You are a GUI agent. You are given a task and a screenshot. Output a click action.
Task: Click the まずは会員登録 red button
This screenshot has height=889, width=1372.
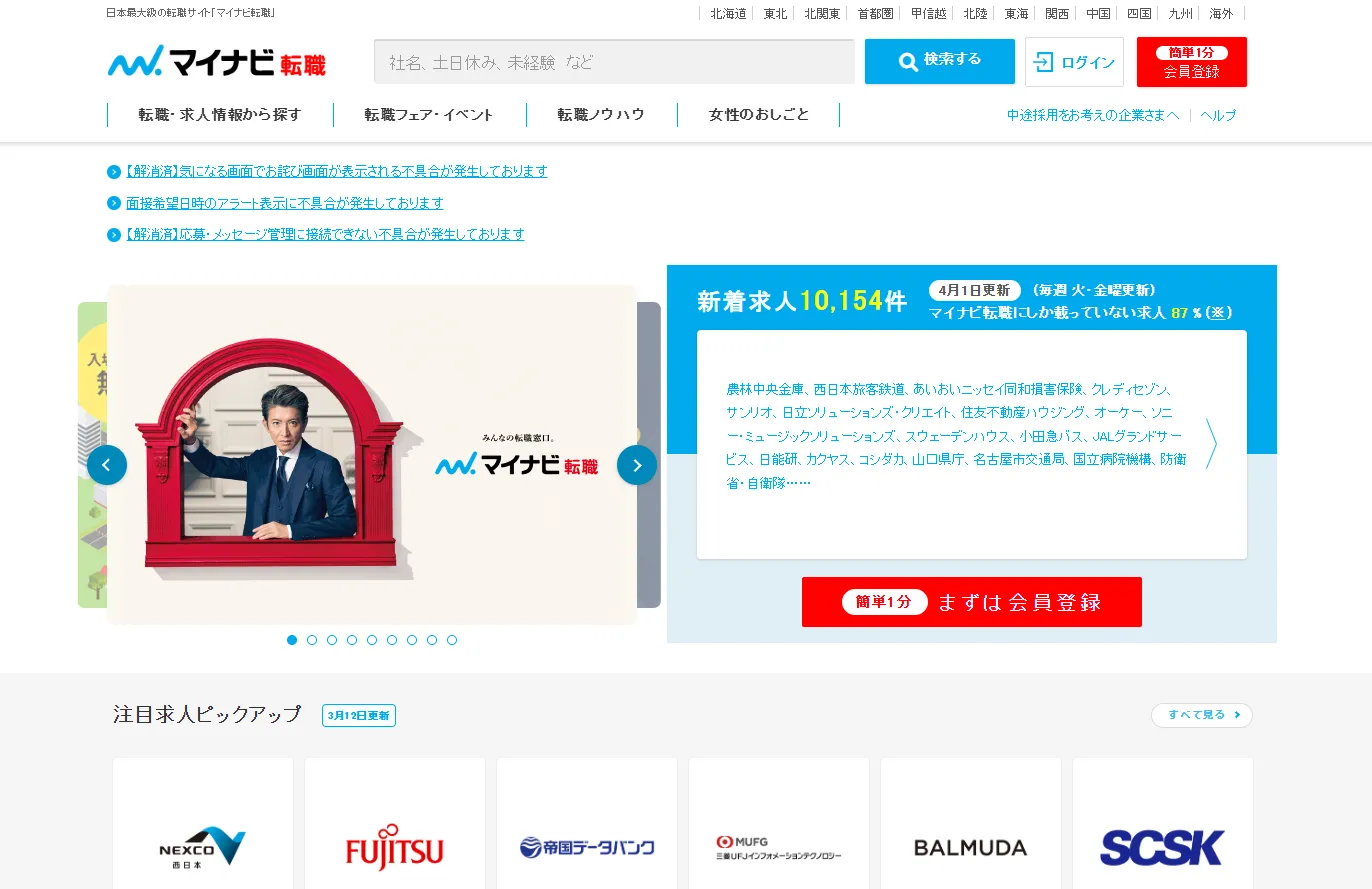point(972,602)
